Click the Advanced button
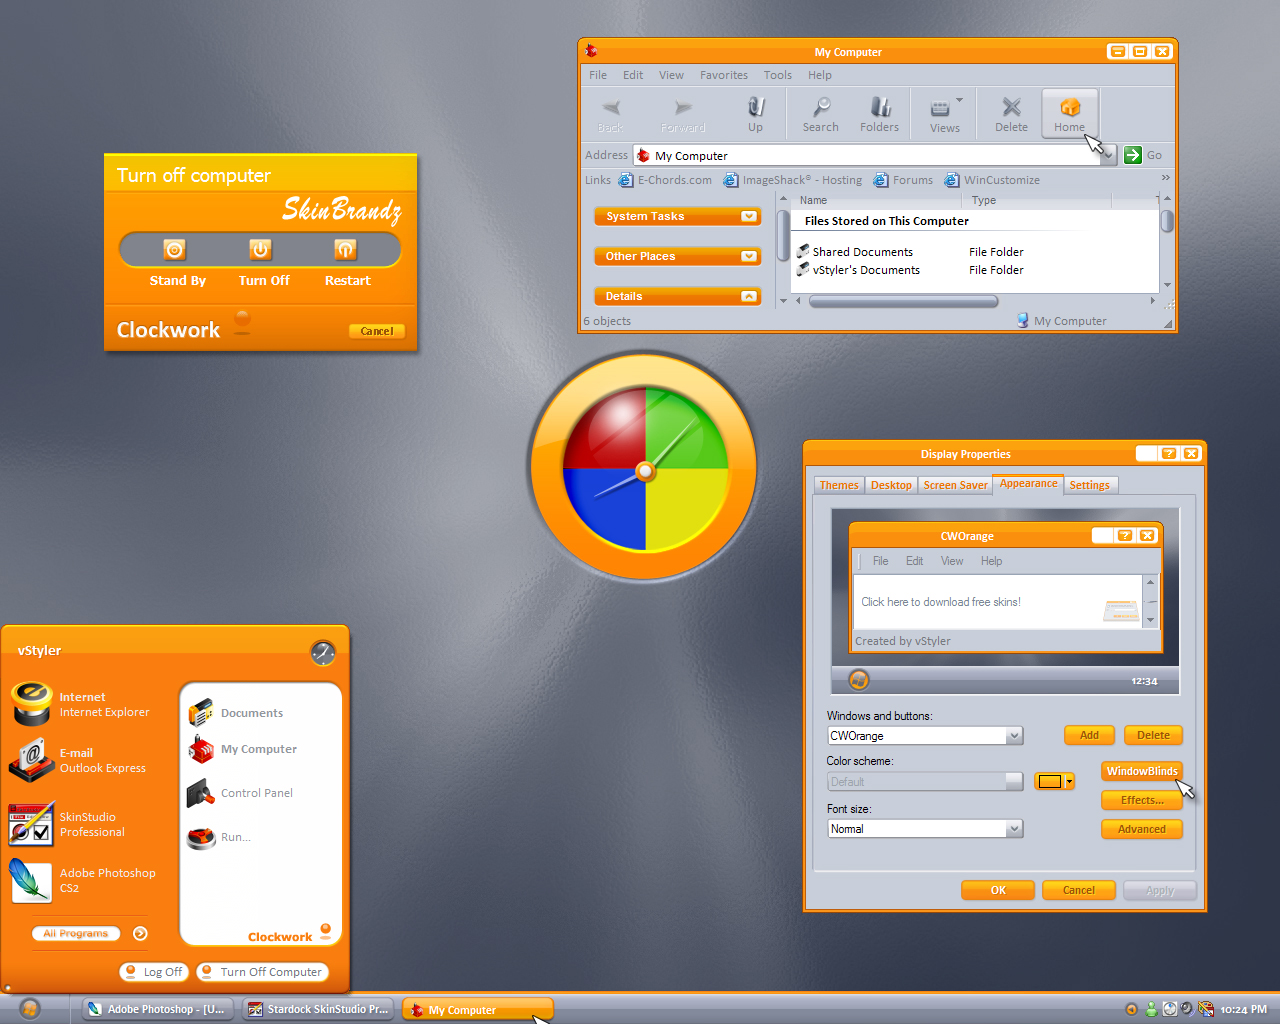 tap(1142, 829)
